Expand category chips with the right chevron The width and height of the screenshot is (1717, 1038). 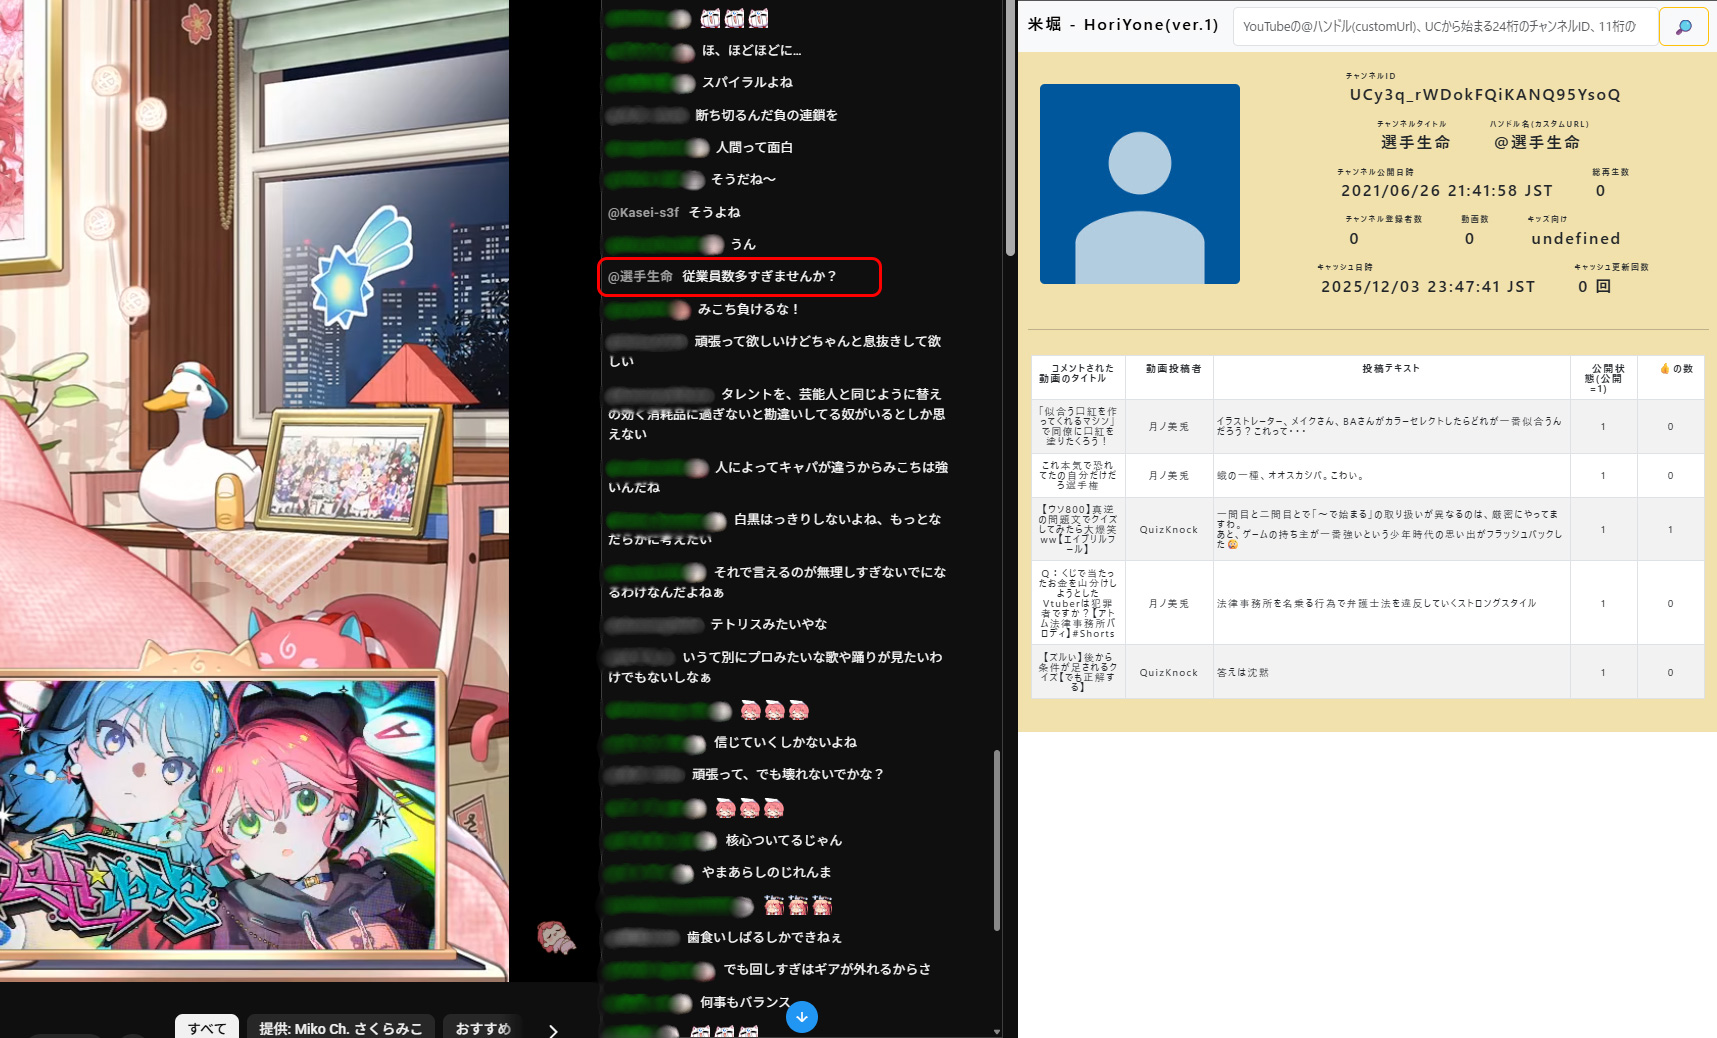click(x=553, y=1029)
